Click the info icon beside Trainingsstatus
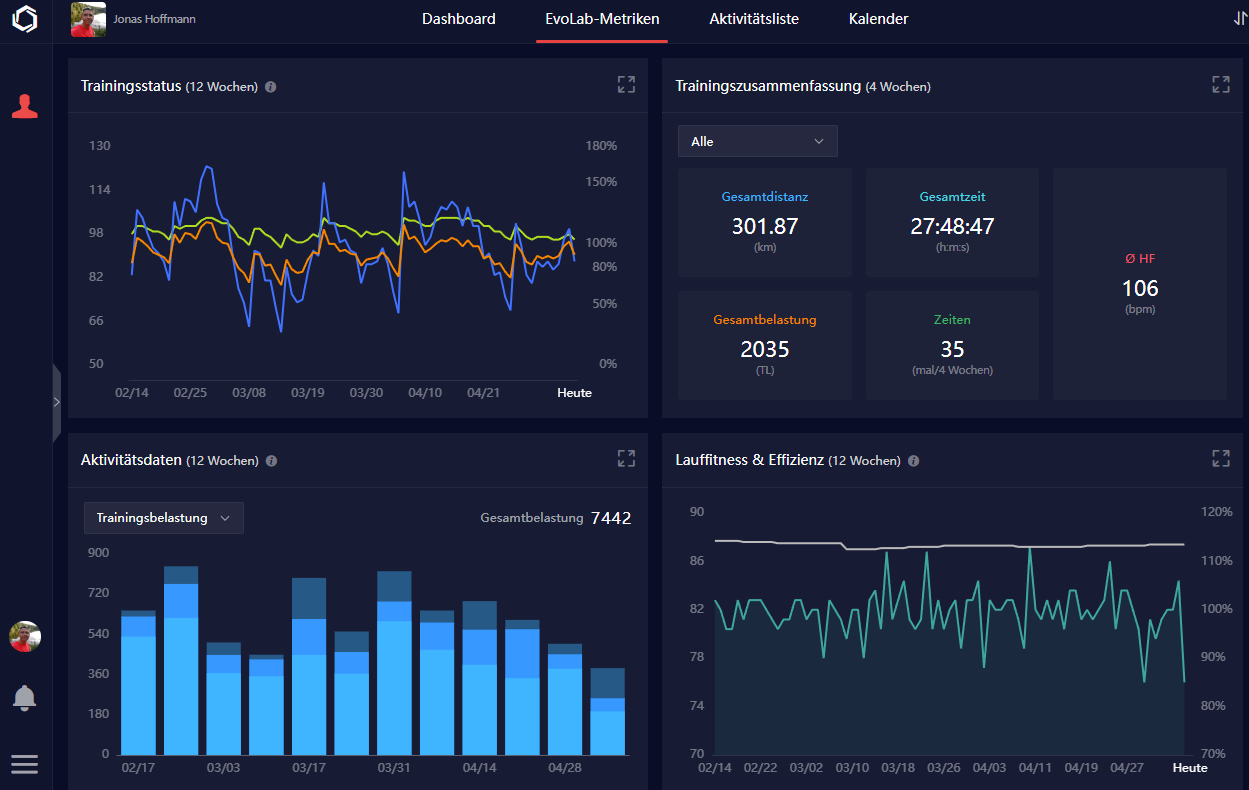The width and height of the screenshot is (1249, 790). pyautogui.click(x=271, y=87)
